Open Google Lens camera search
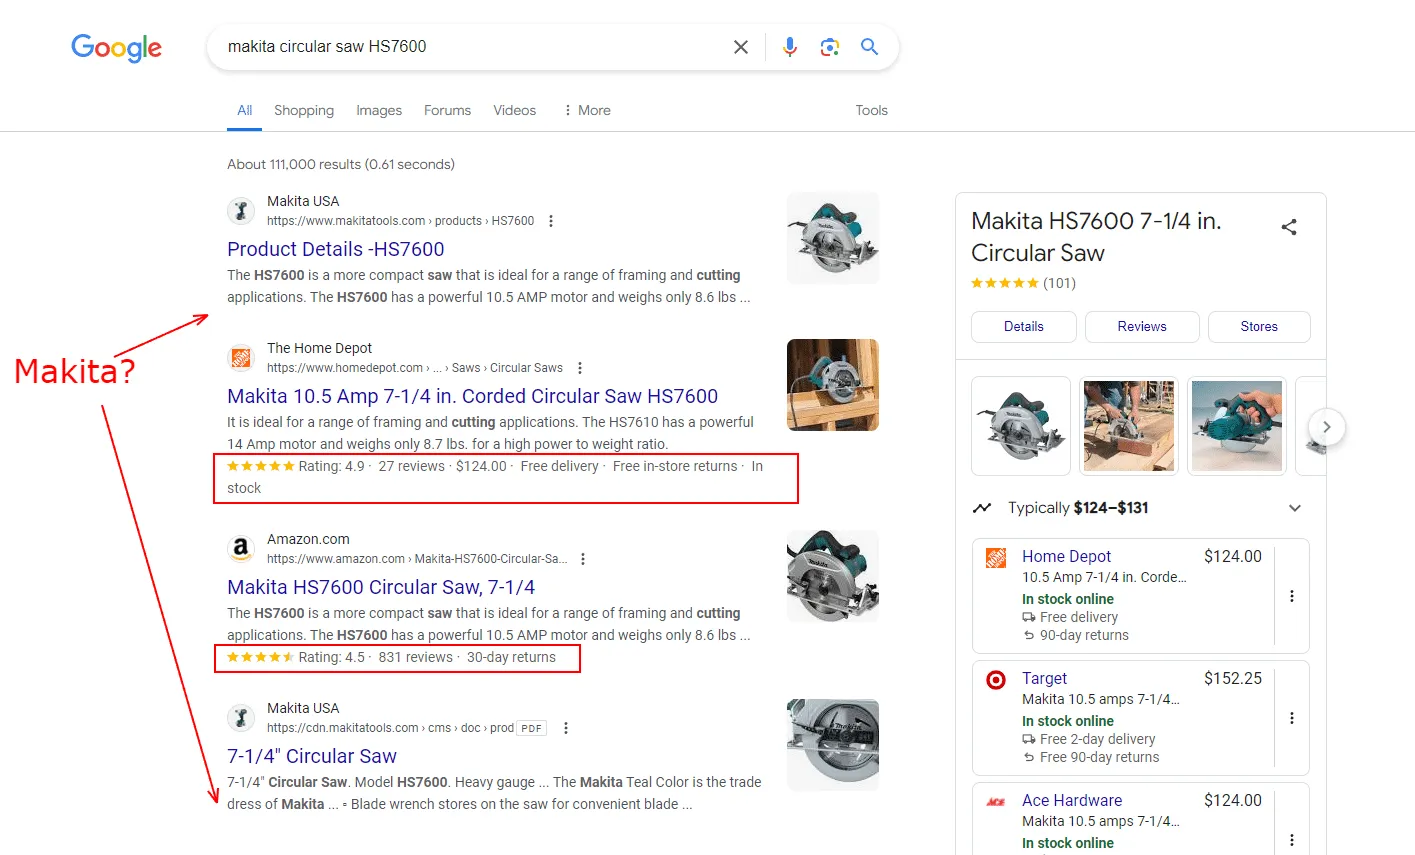Image resolution: width=1415 pixels, height=855 pixels. [x=829, y=46]
